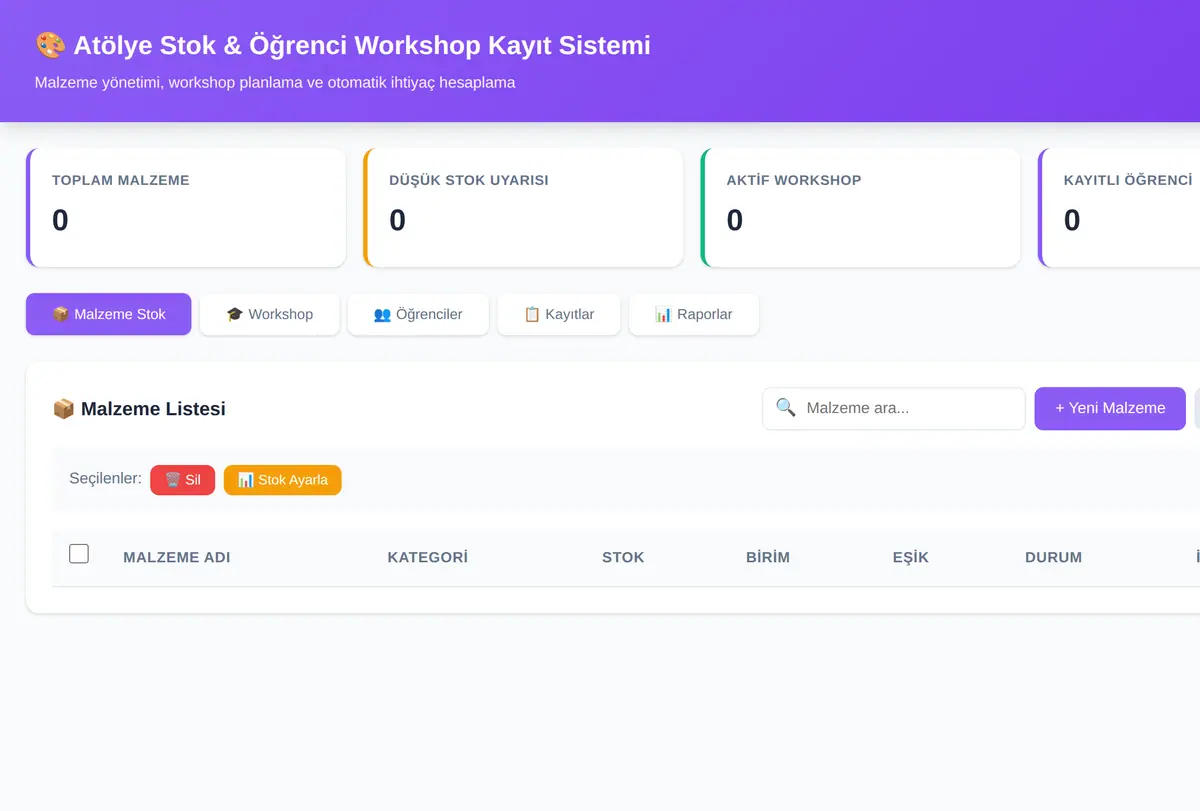This screenshot has width=1200, height=811.
Task: Click the magnifier icon in search box
Action: point(786,408)
